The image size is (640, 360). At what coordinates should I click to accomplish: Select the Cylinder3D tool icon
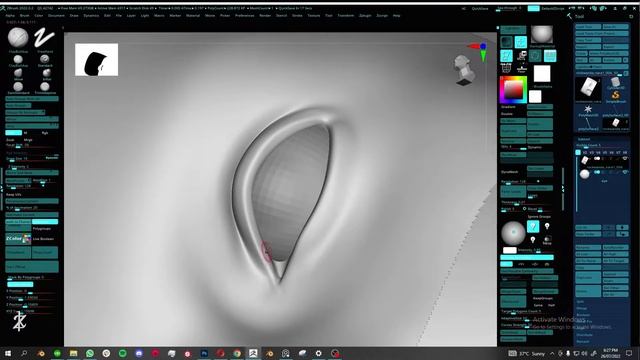click(x=615, y=83)
